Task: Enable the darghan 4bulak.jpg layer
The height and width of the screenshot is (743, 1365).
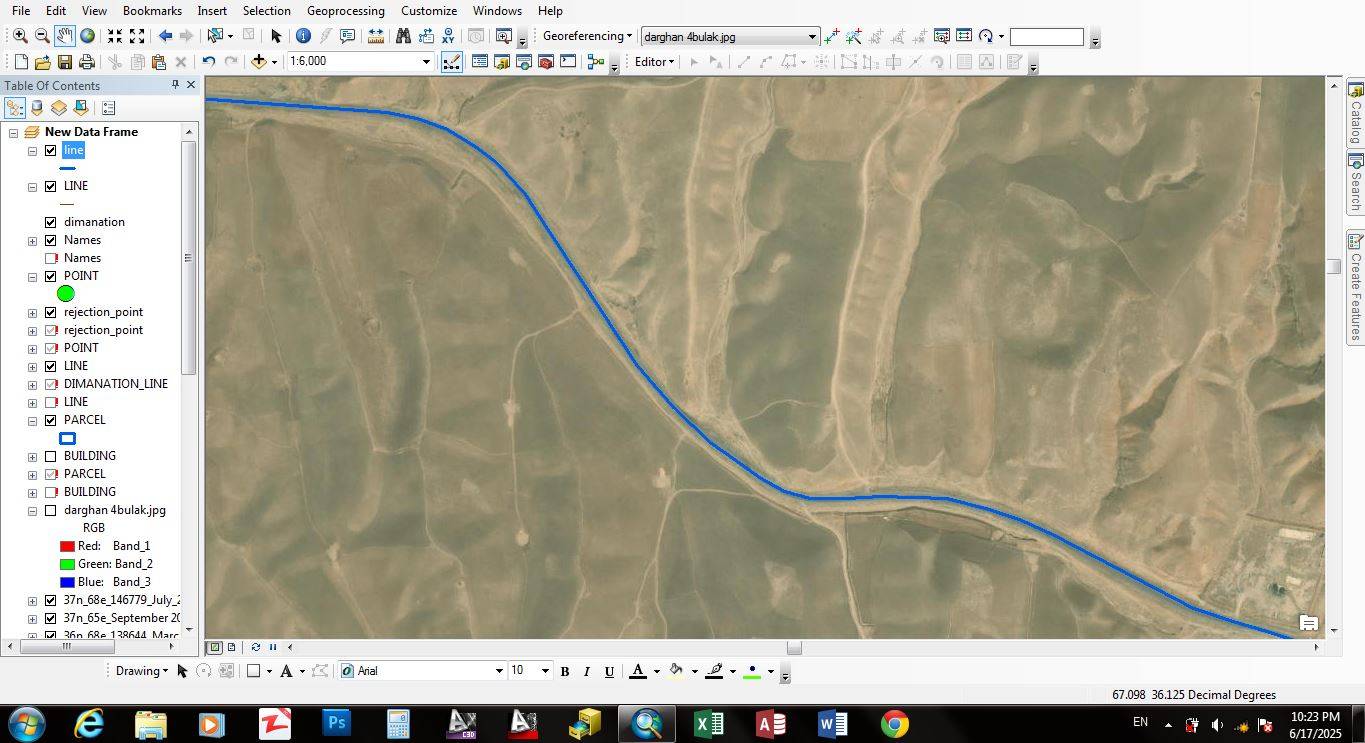Action: (x=51, y=510)
